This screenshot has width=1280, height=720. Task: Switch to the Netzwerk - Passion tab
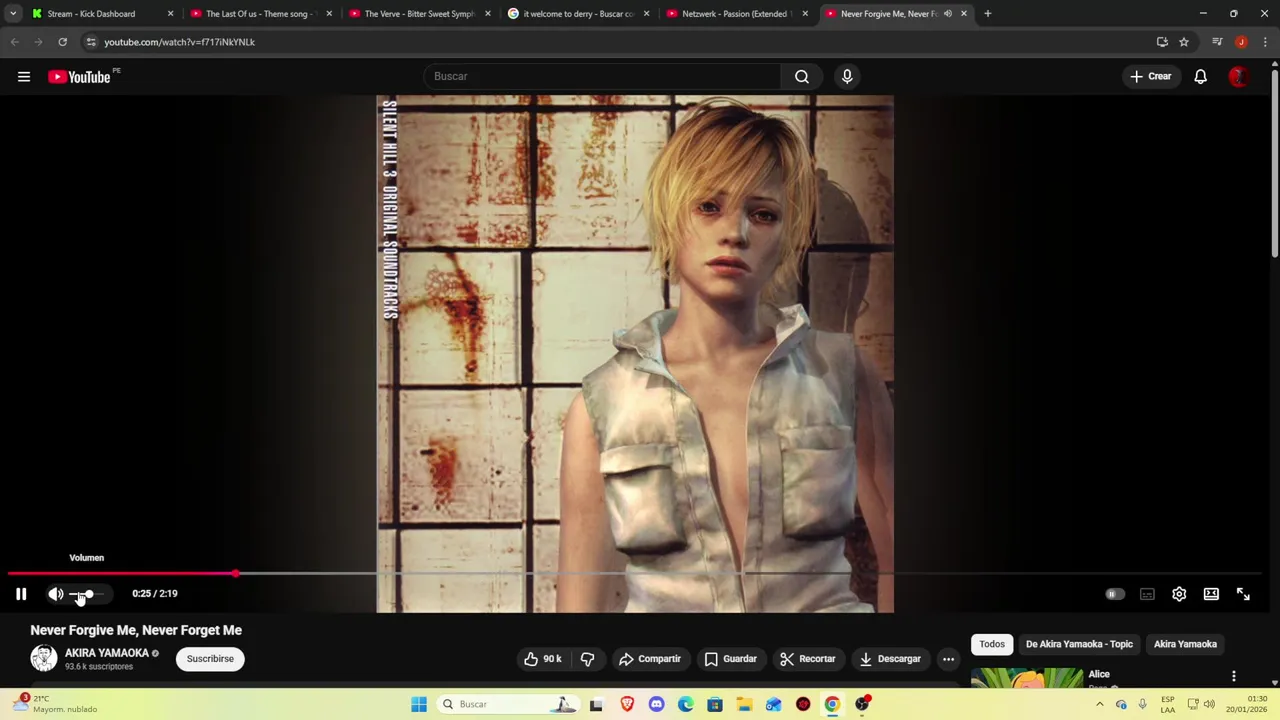pyautogui.click(x=735, y=14)
